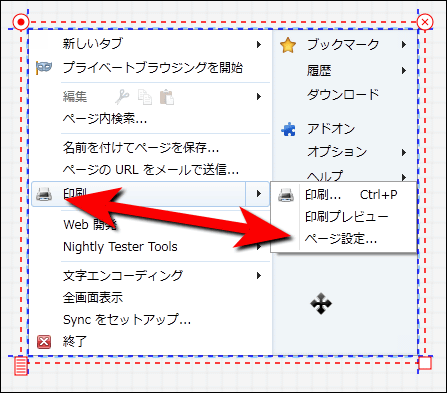
Task: Expand the ヘルプ submenu arrow
Action: [404, 177]
